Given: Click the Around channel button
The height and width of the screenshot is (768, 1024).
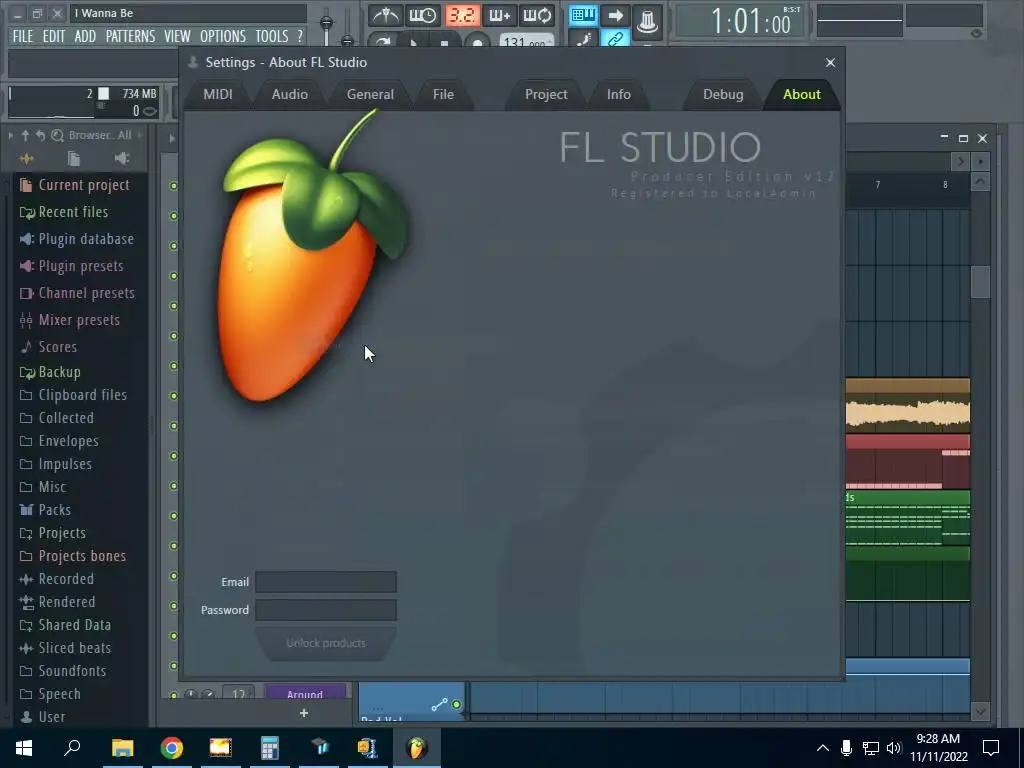Looking at the screenshot, I should click(304, 693).
